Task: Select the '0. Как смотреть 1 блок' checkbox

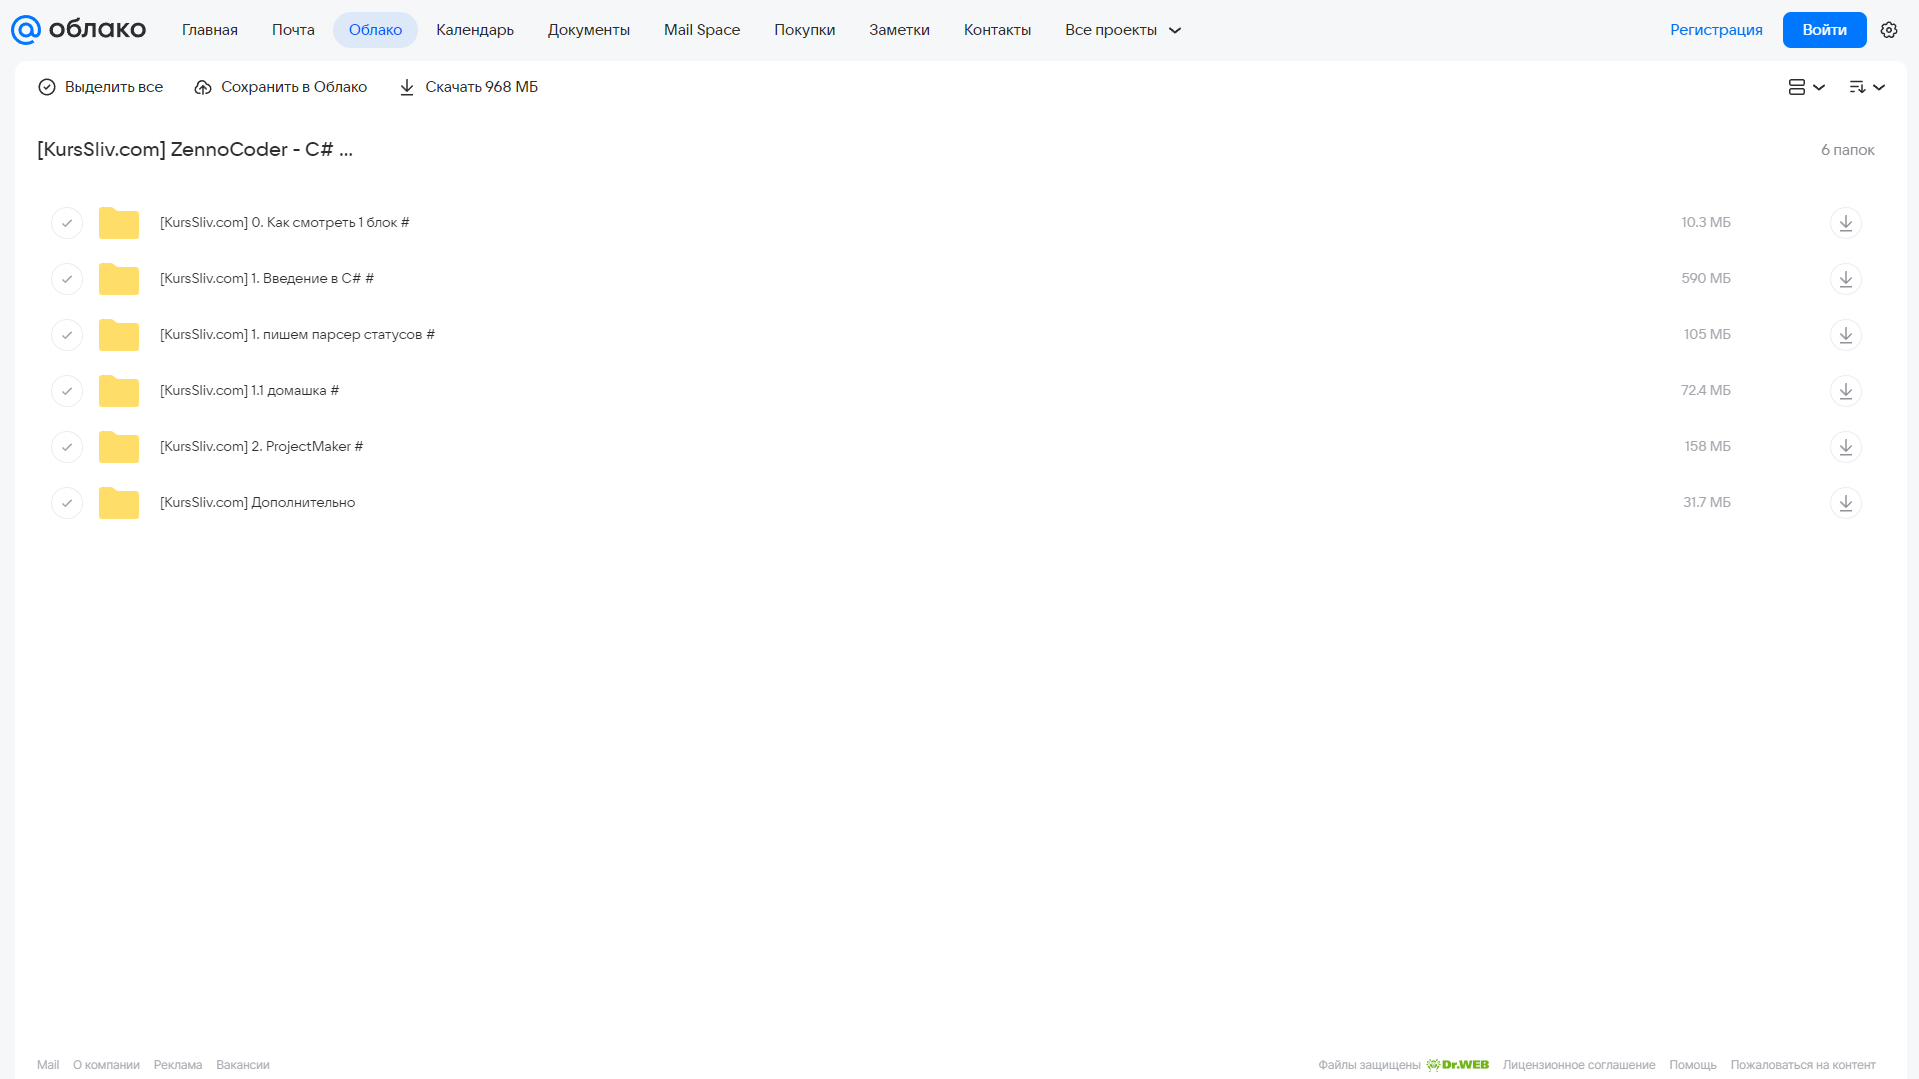Action: coord(67,222)
